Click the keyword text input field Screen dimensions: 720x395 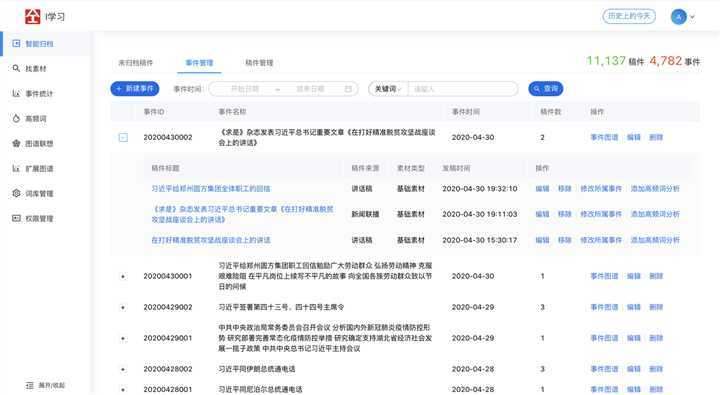pos(463,89)
